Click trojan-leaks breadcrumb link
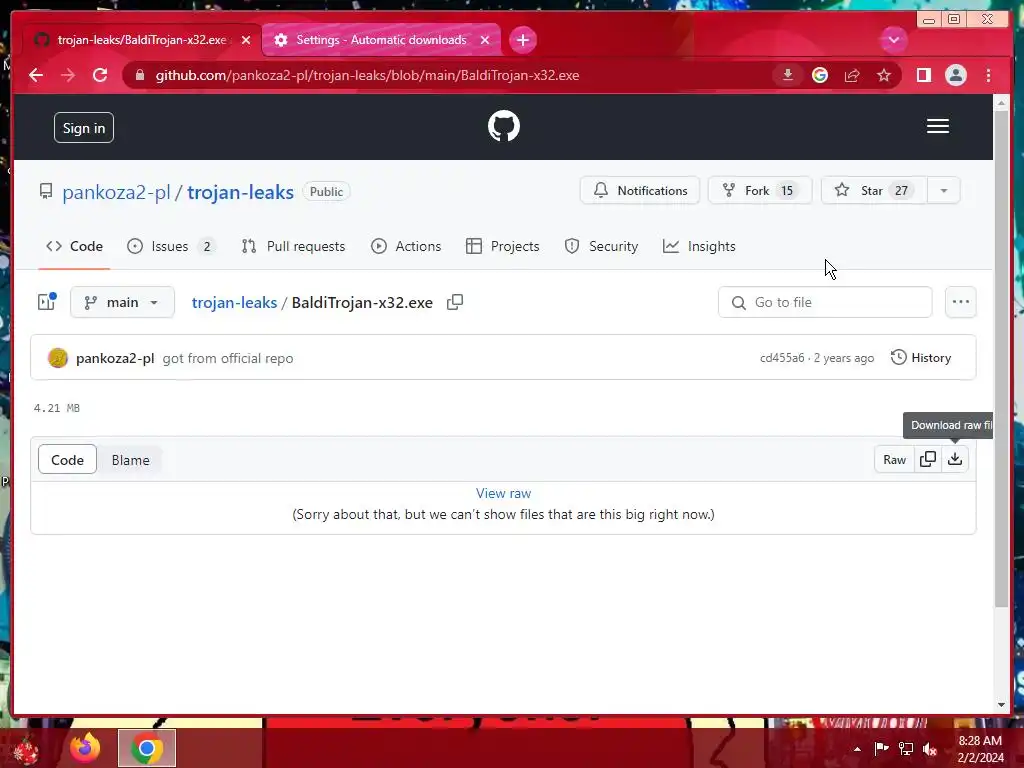 coord(234,302)
